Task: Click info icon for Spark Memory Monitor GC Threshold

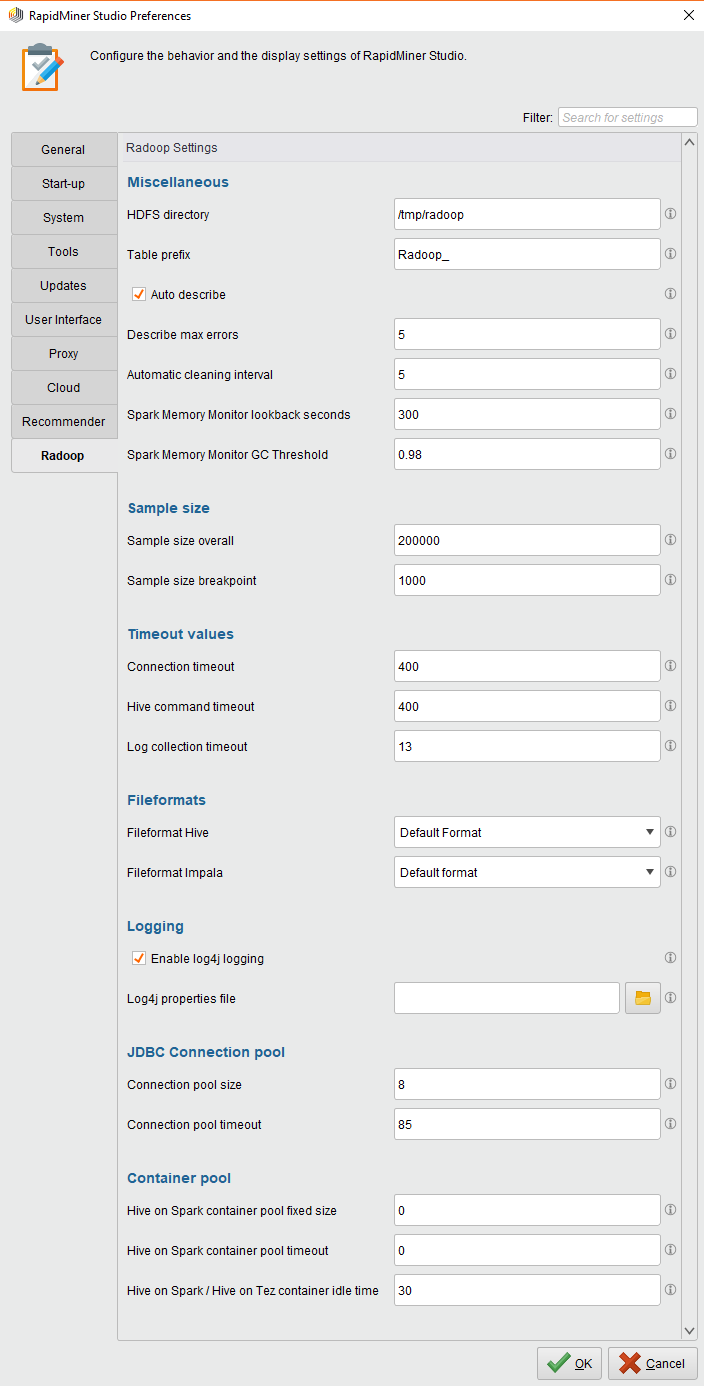Action: click(x=671, y=454)
